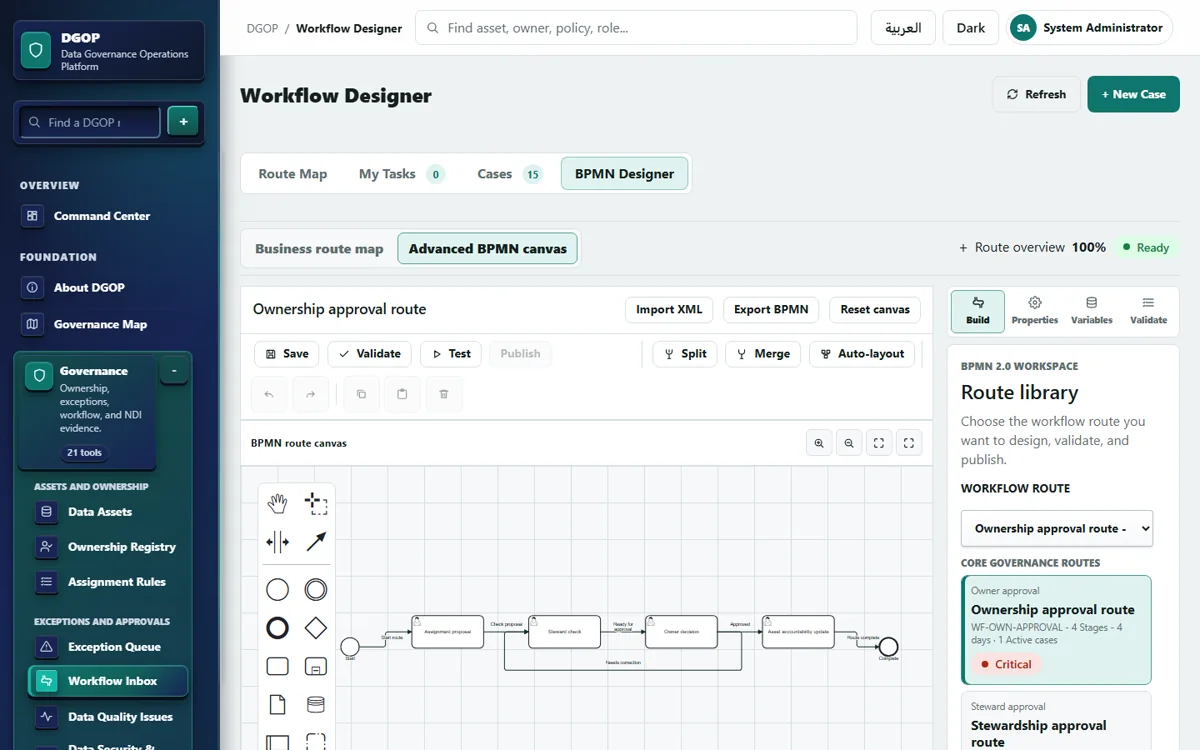Click Import XML
The width and height of the screenshot is (1200, 750).
(669, 310)
